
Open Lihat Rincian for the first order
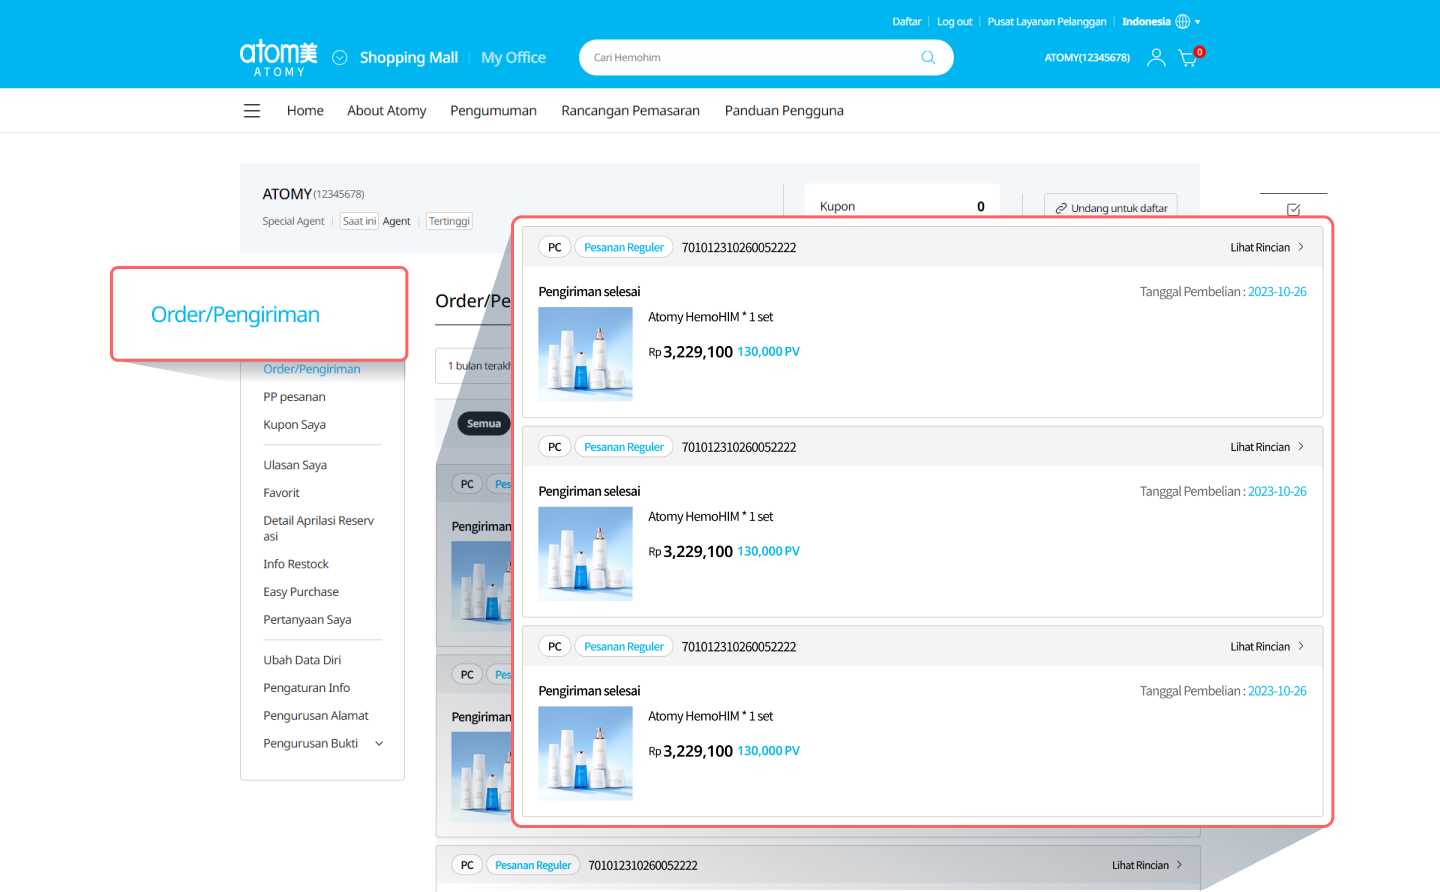[x=1266, y=248]
